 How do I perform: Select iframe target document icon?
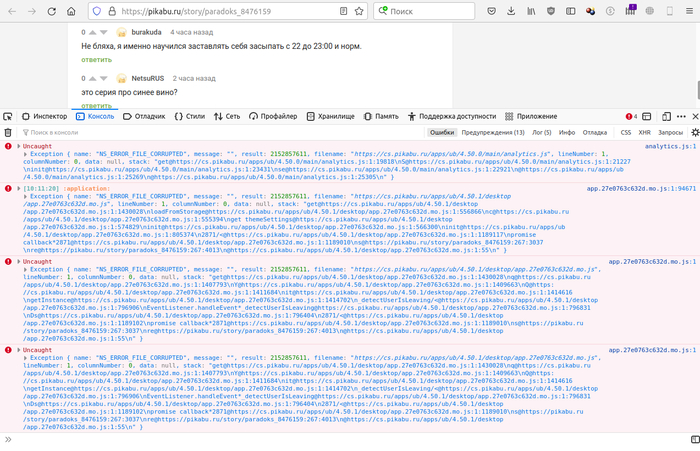pos(646,116)
